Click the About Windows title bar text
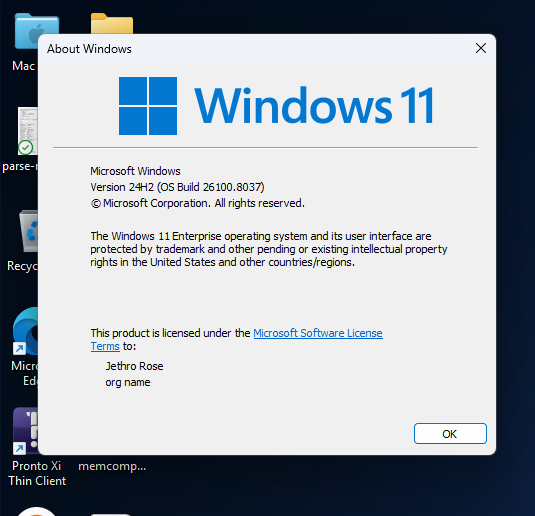The image size is (535, 516). (x=89, y=49)
